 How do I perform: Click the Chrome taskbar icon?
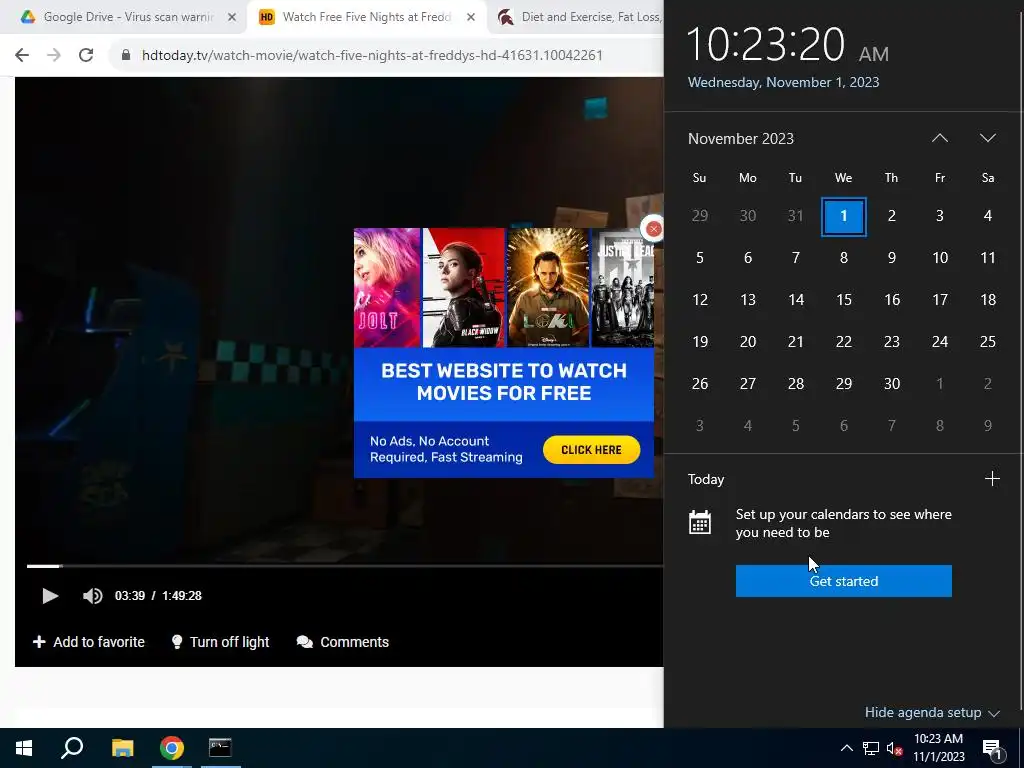click(172, 748)
